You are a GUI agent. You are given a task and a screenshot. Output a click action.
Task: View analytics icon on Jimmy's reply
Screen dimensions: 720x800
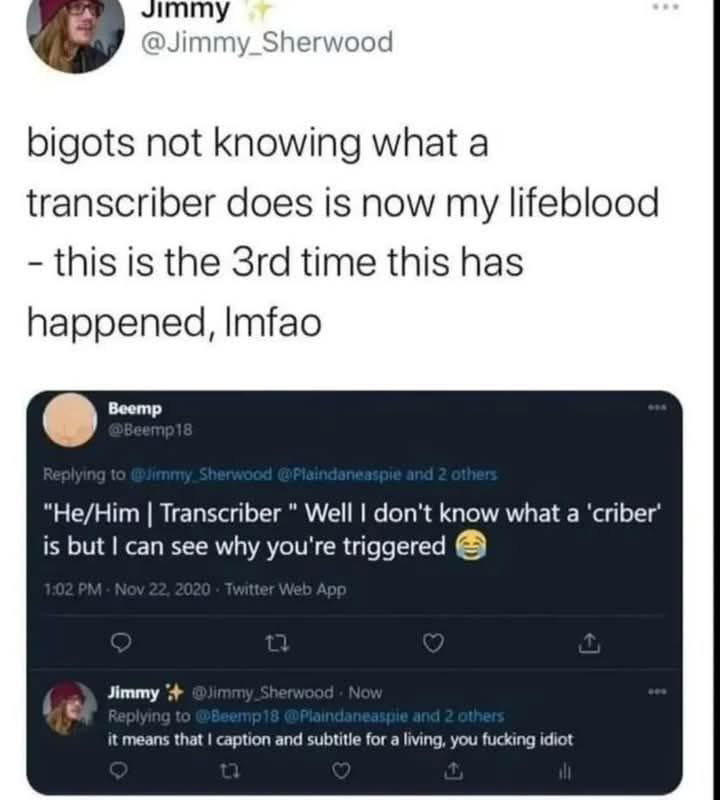[564, 771]
